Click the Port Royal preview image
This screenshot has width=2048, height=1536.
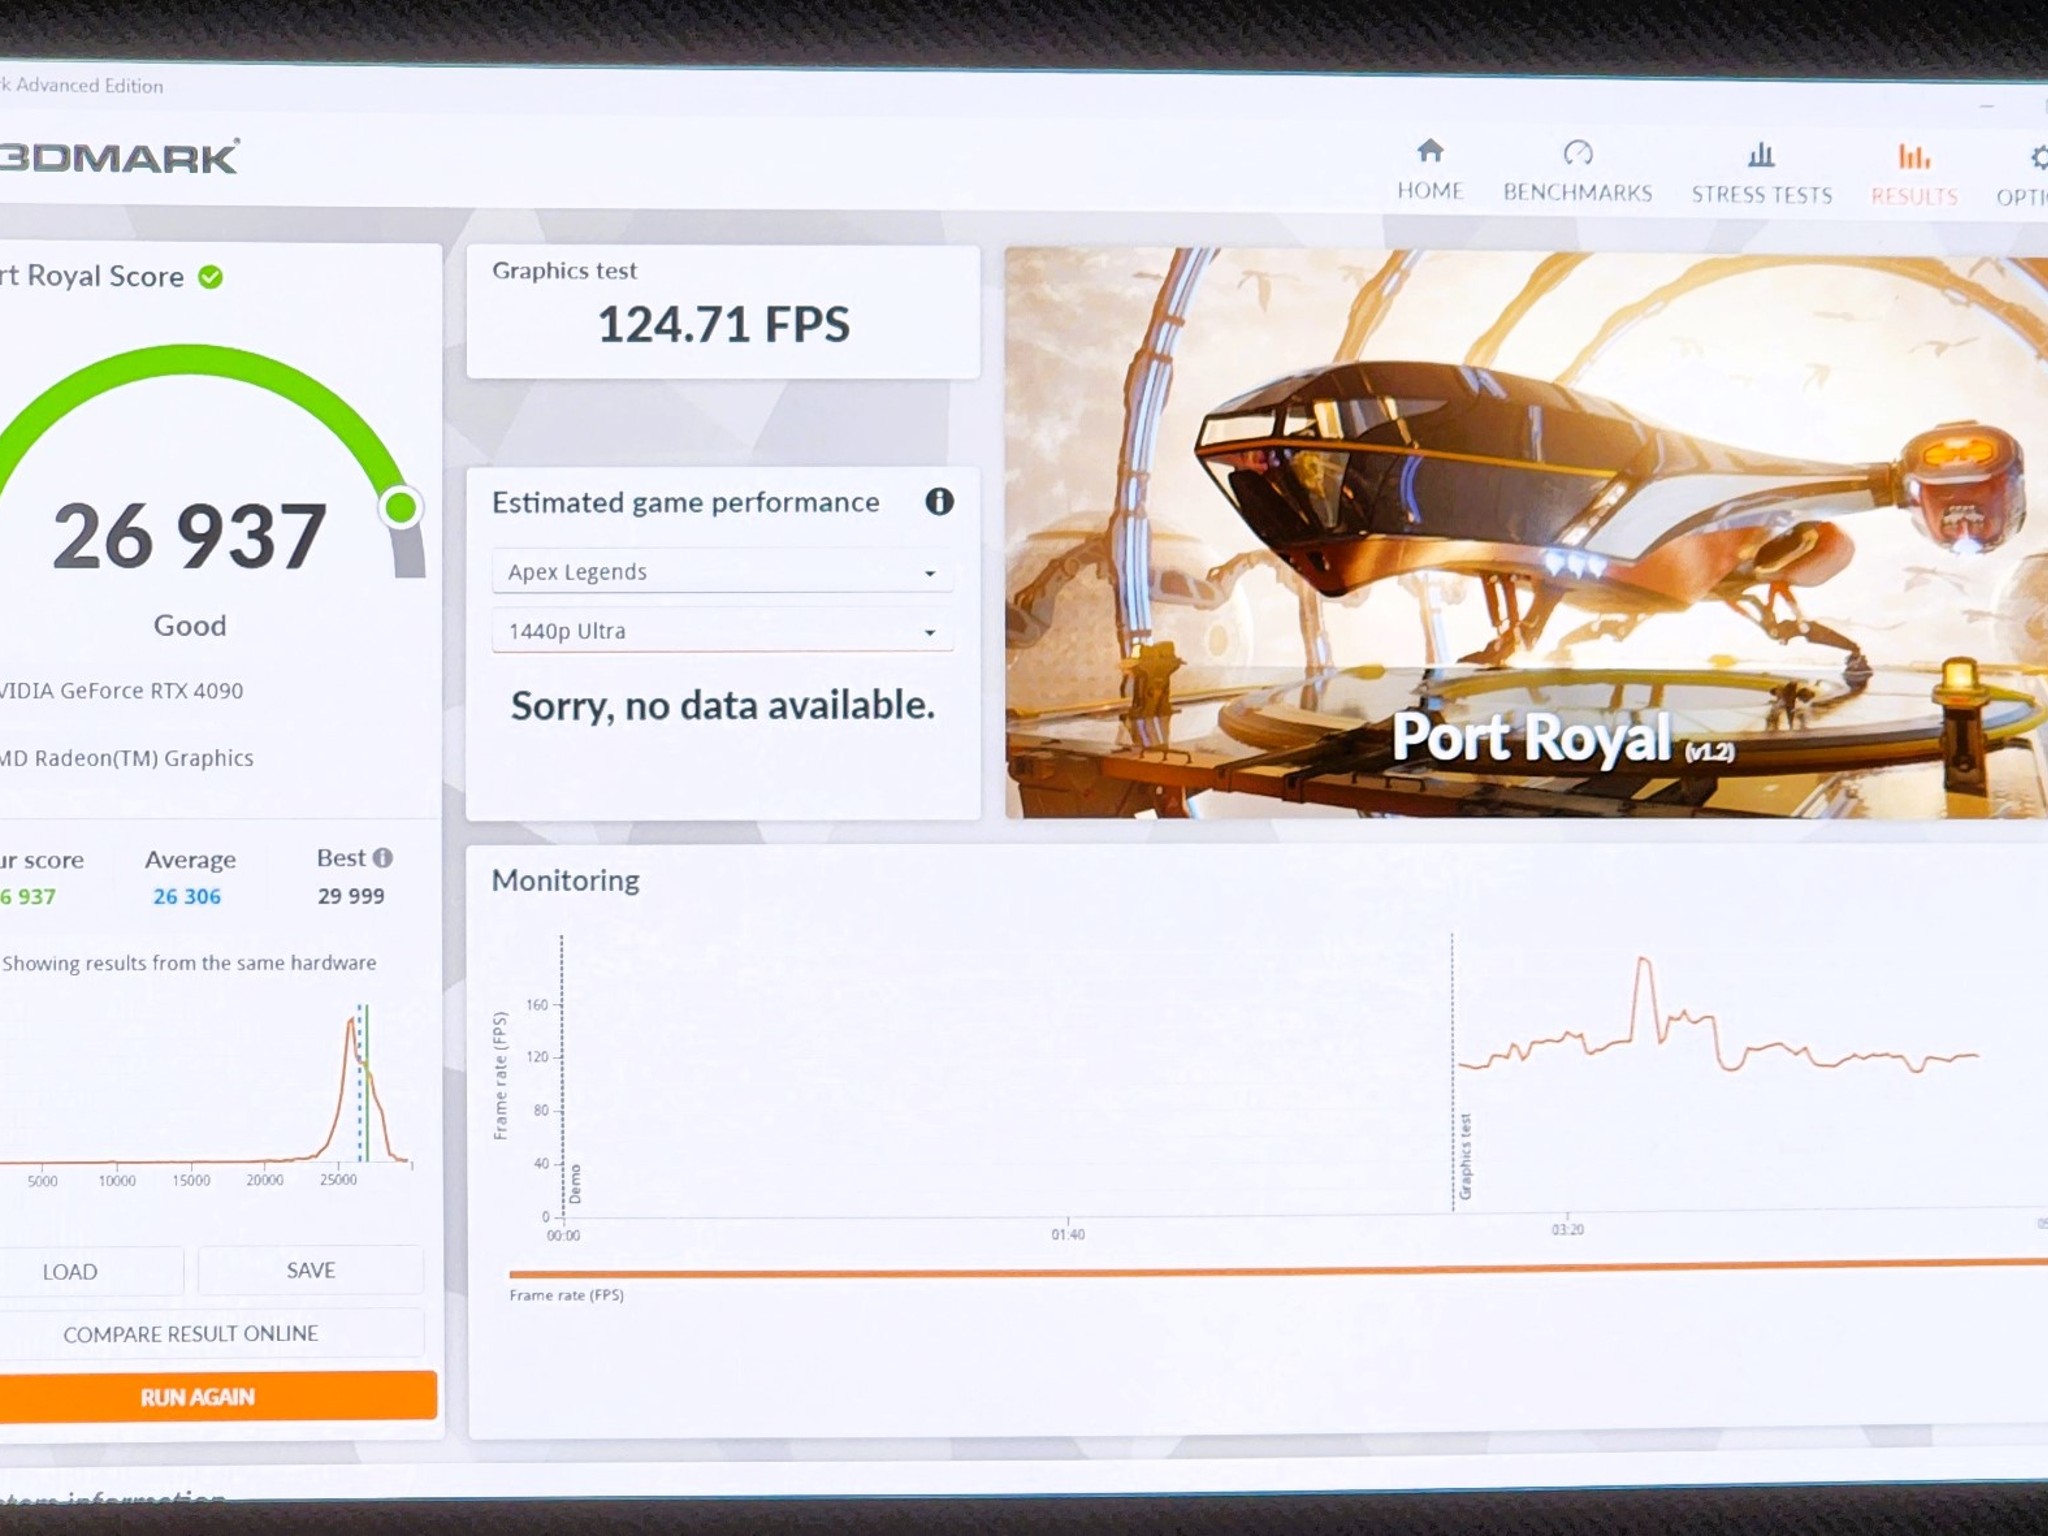[x=1525, y=533]
